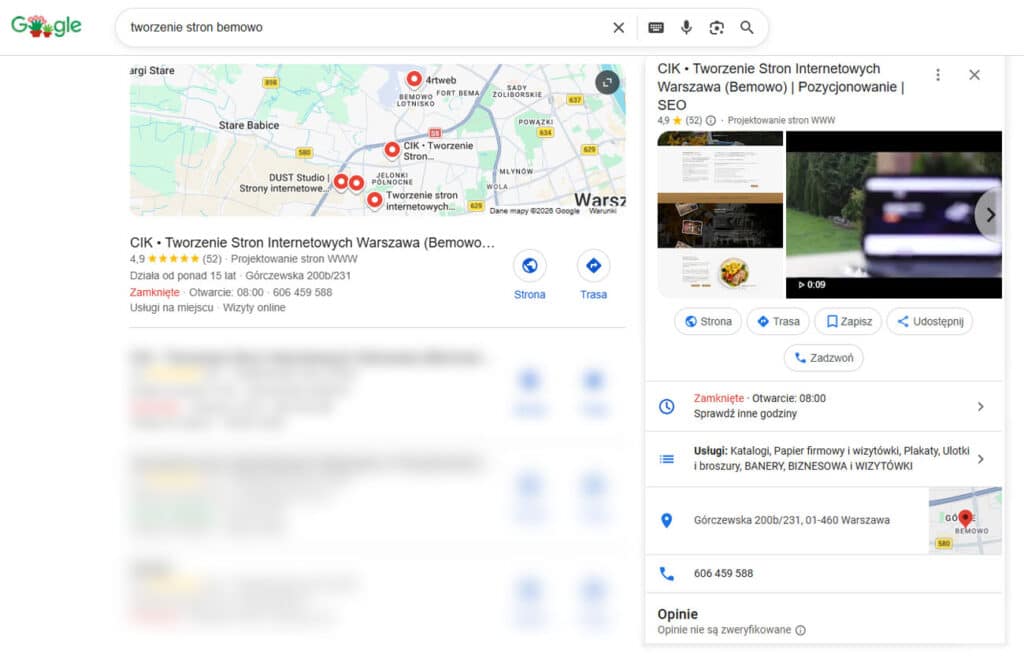Click the info icon next to (52) rating
Viewport: 1024px width, 662px height.
(x=711, y=120)
